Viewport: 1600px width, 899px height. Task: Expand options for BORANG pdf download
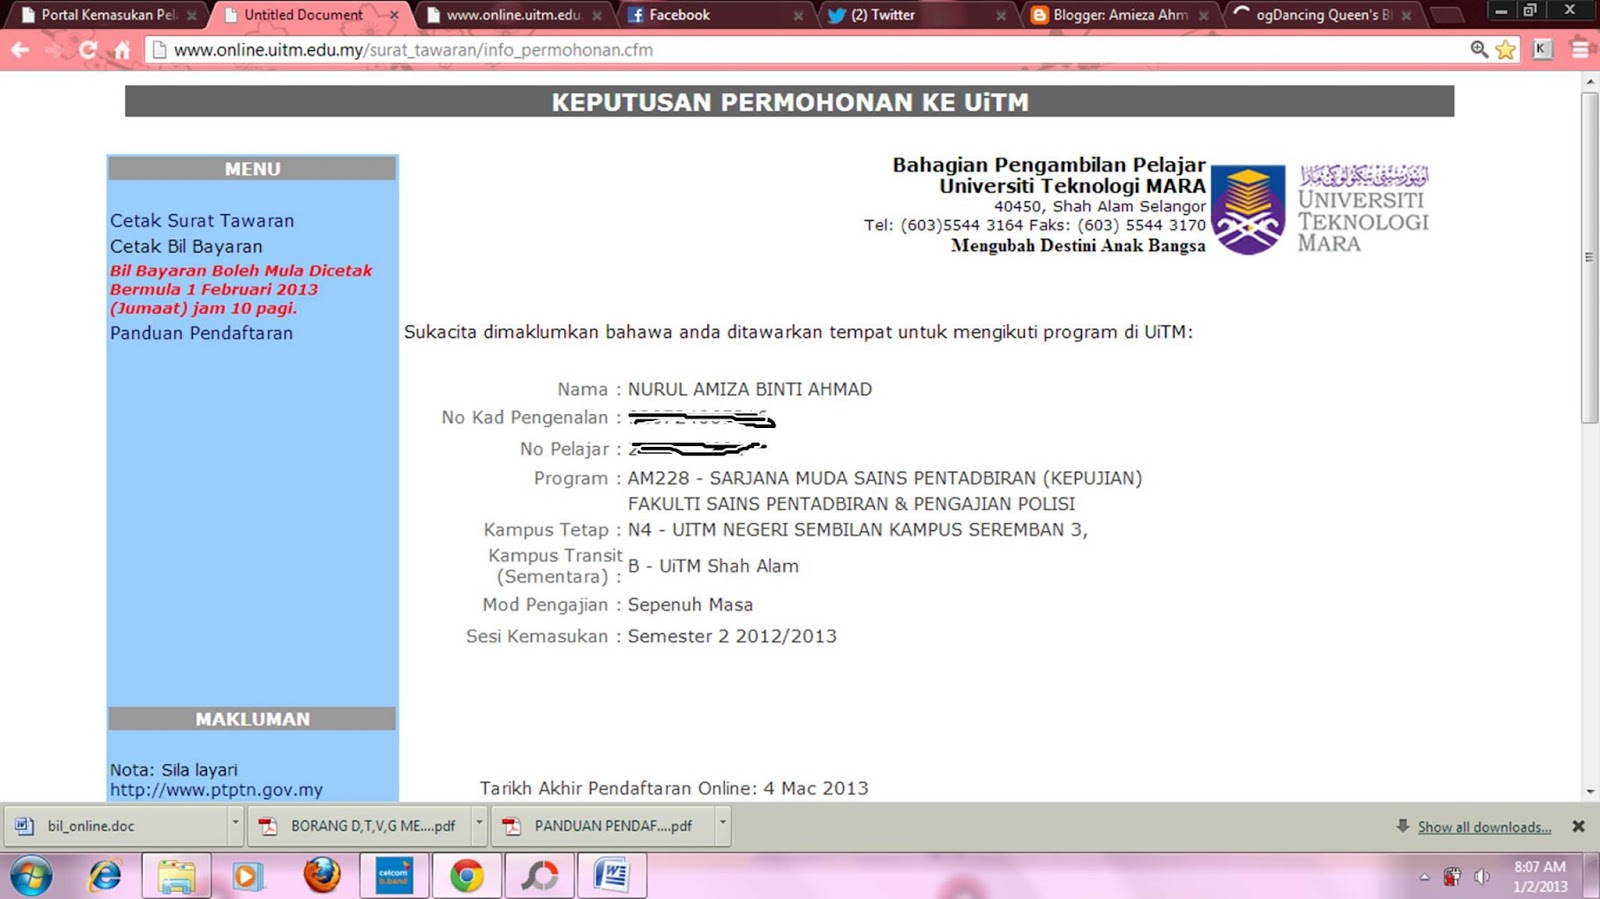[x=479, y=826]
